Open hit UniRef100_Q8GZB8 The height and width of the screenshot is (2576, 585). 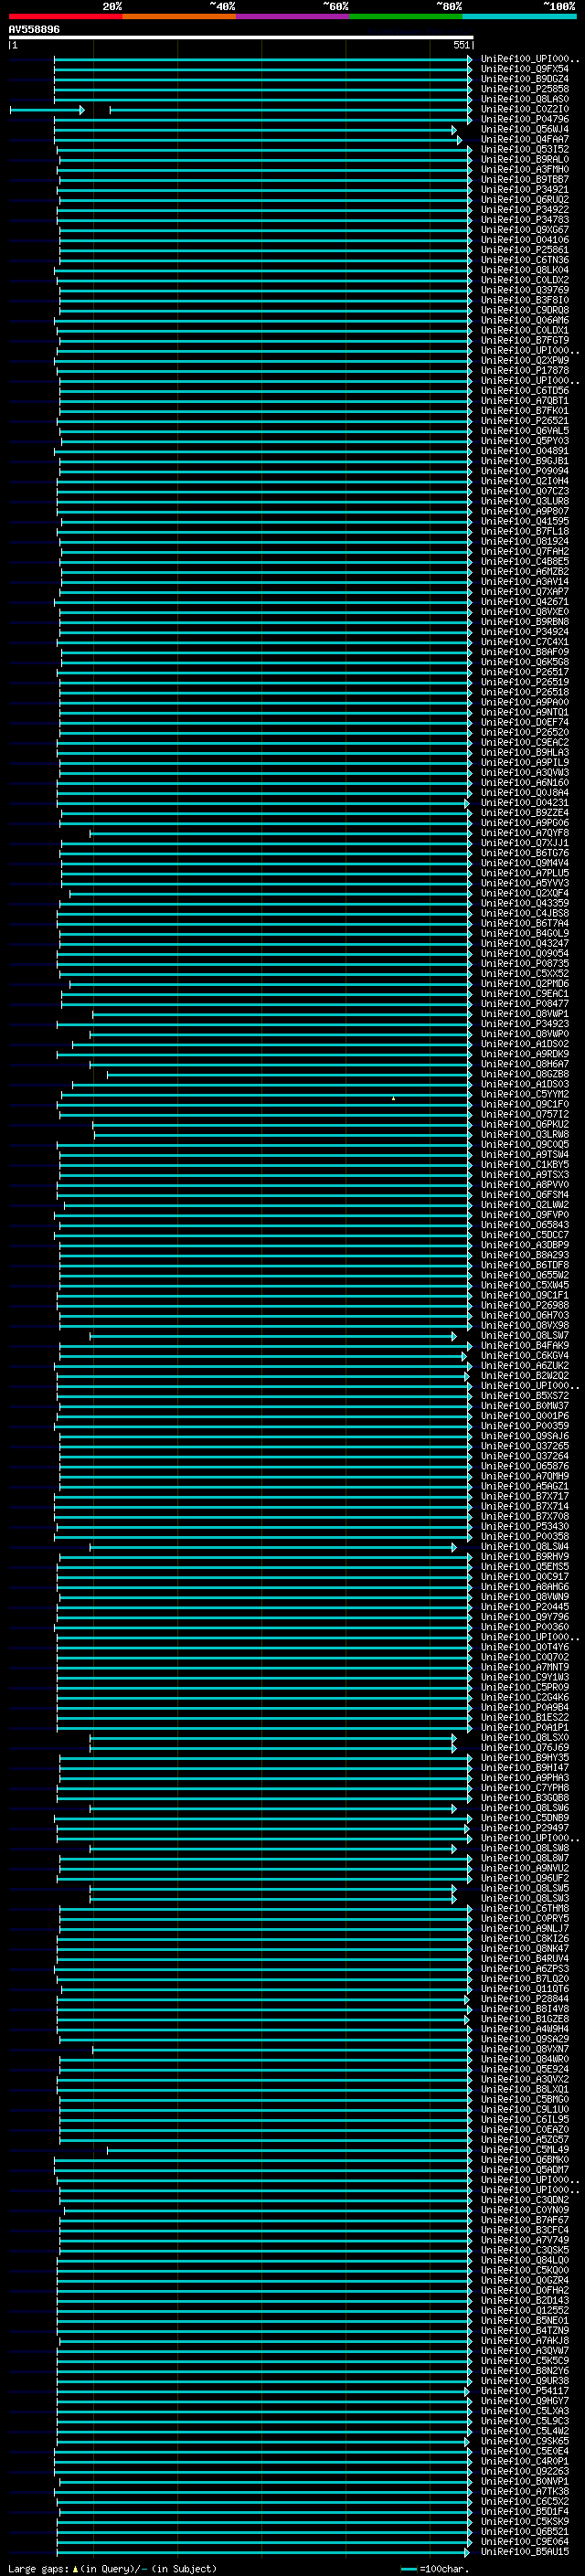524,1074
